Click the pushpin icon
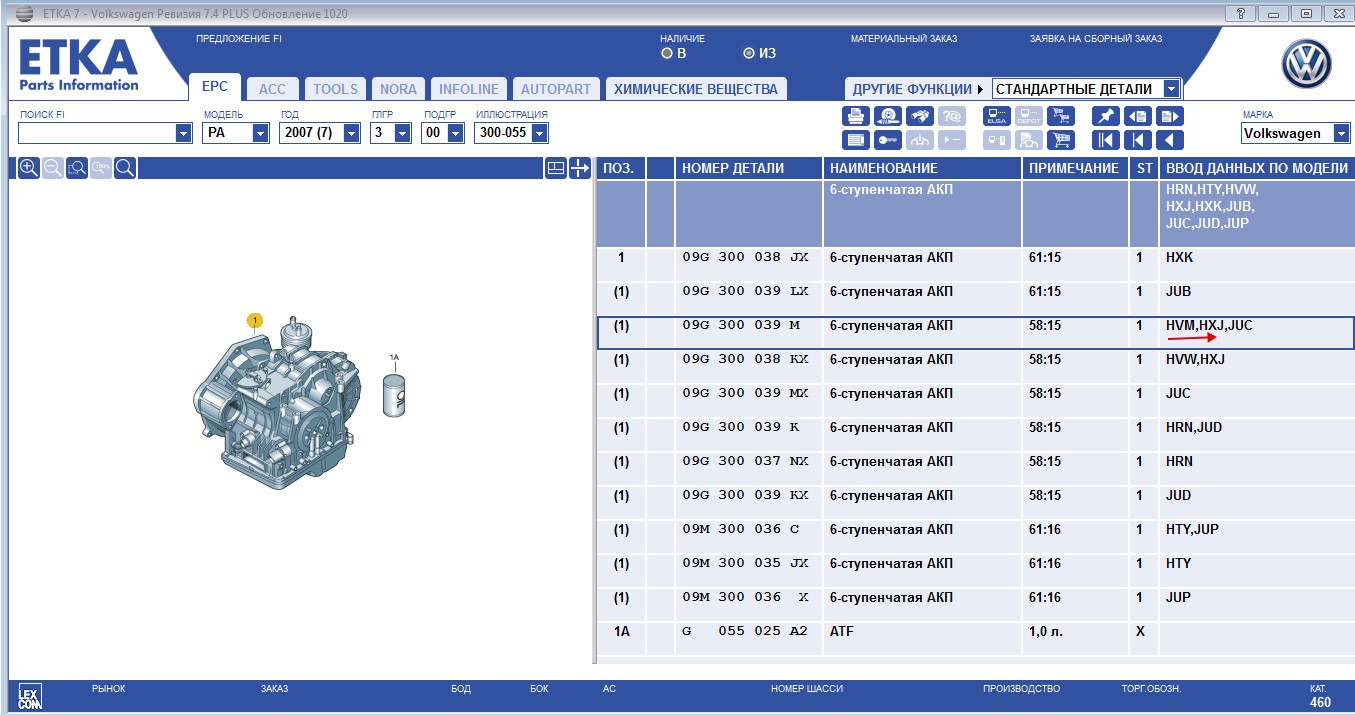This screenshot has height=715, width=1355. pos(1105,116)
